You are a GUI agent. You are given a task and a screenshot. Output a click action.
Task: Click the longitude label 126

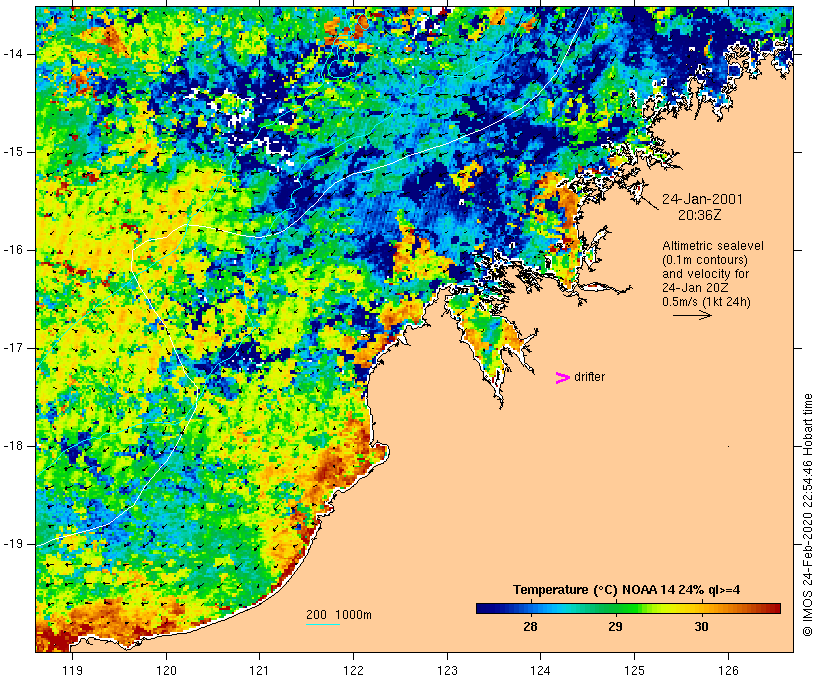728,670
